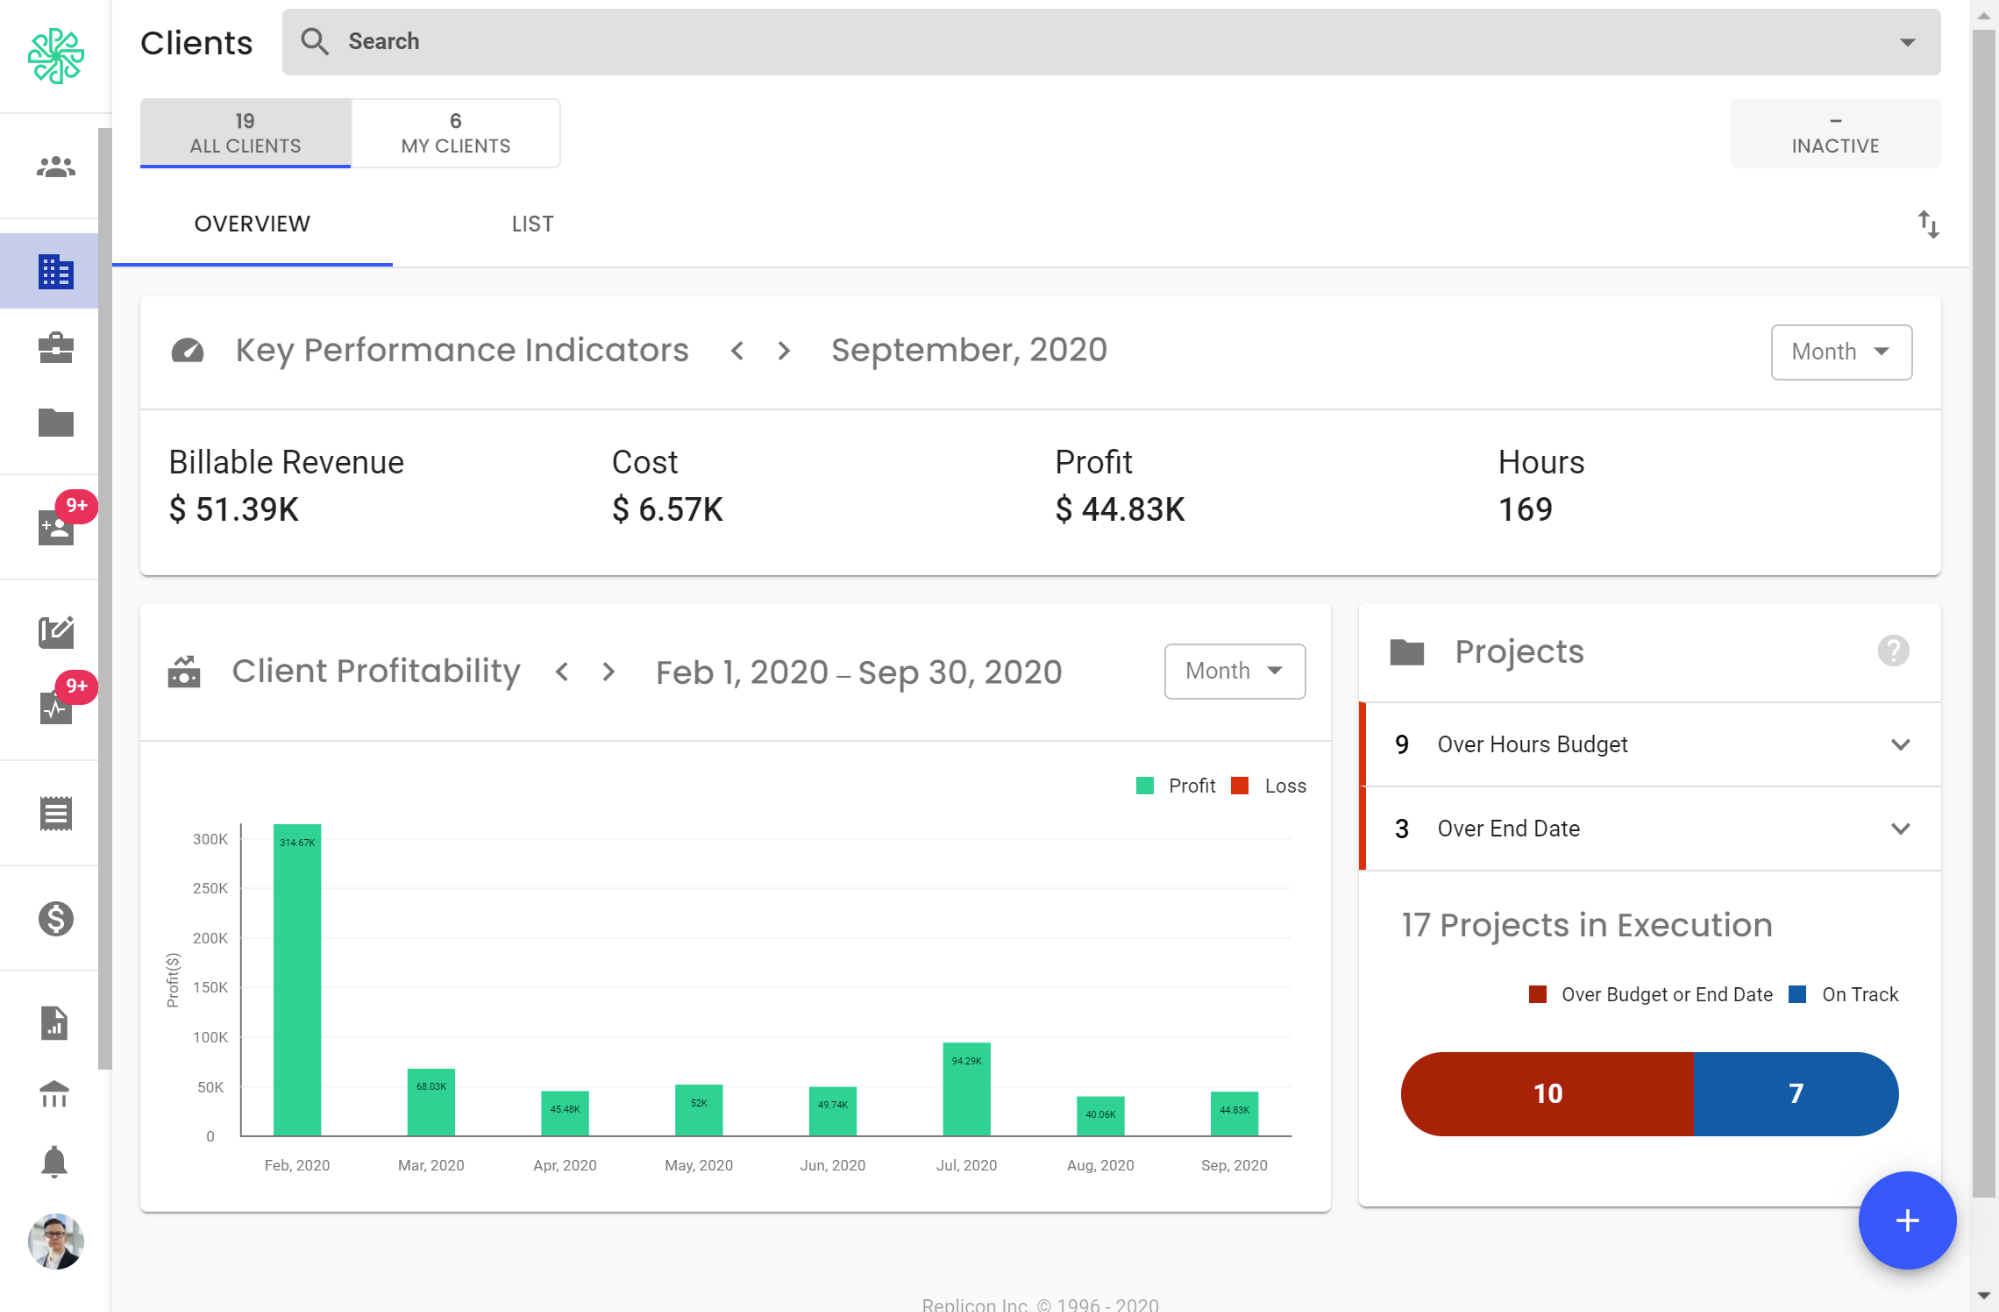
Task: Open the expenses receipt icon
Action: coord(55,813)
